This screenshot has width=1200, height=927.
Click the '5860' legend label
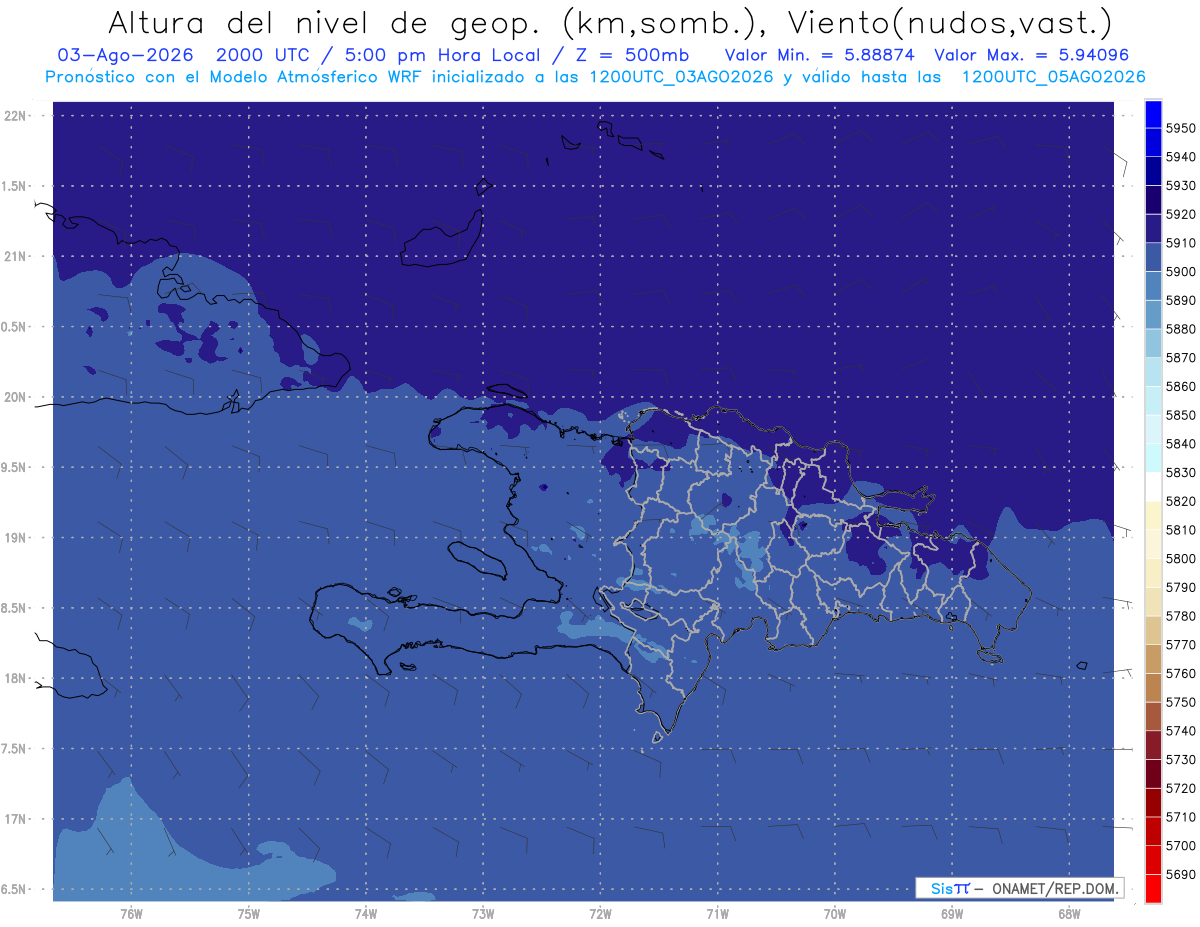click(x=1180, y=386)
